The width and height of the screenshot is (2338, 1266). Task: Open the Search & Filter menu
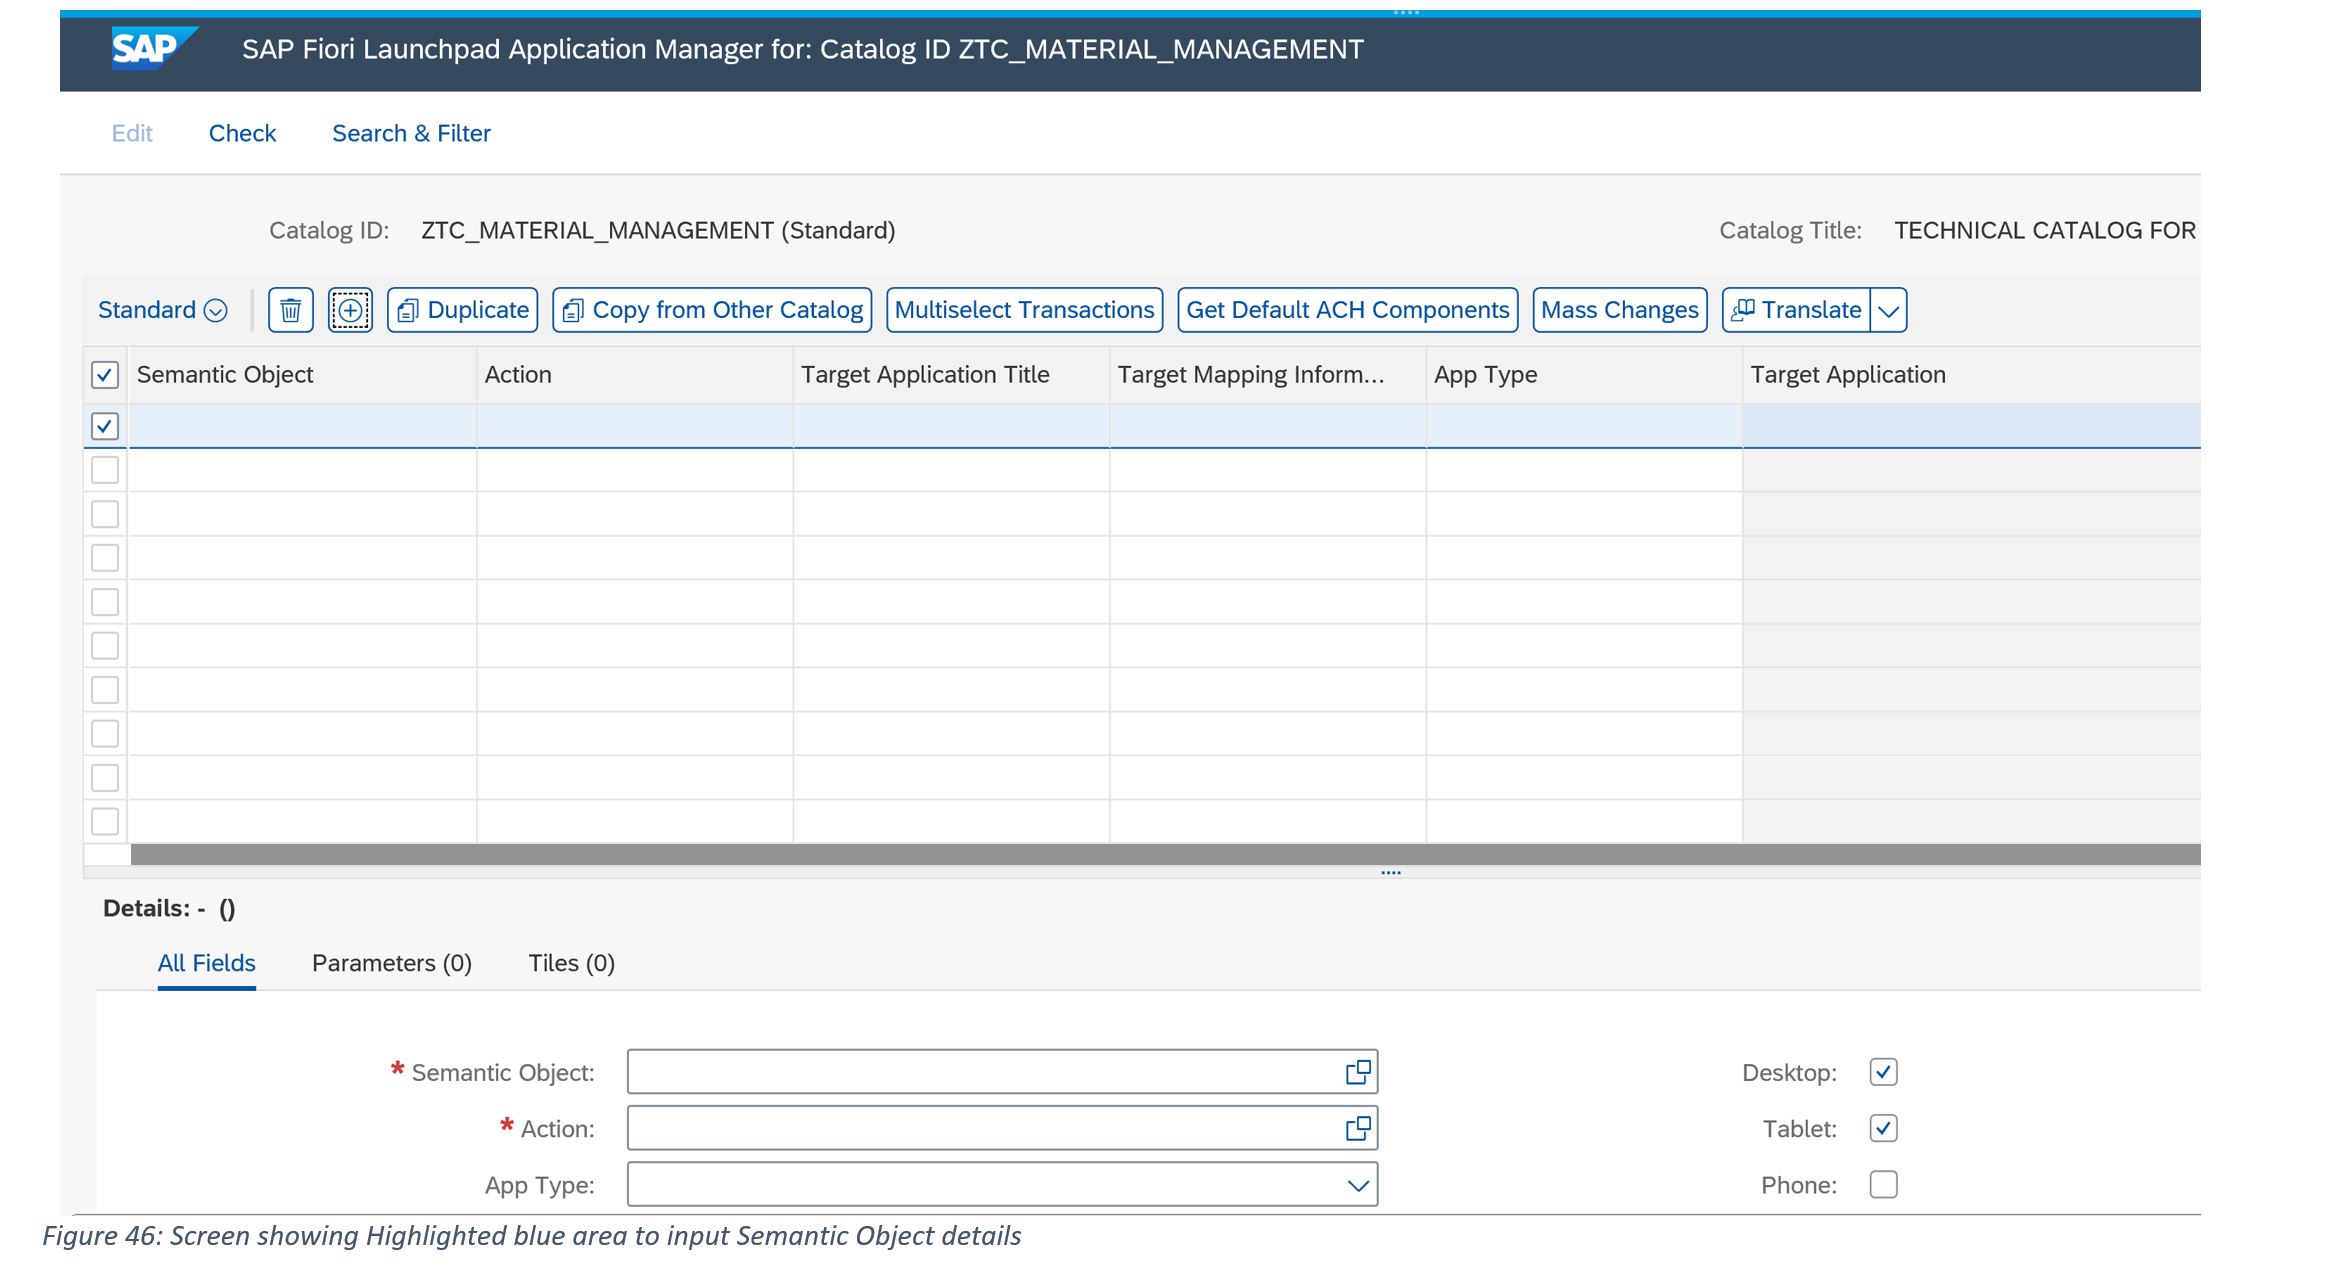410,133
